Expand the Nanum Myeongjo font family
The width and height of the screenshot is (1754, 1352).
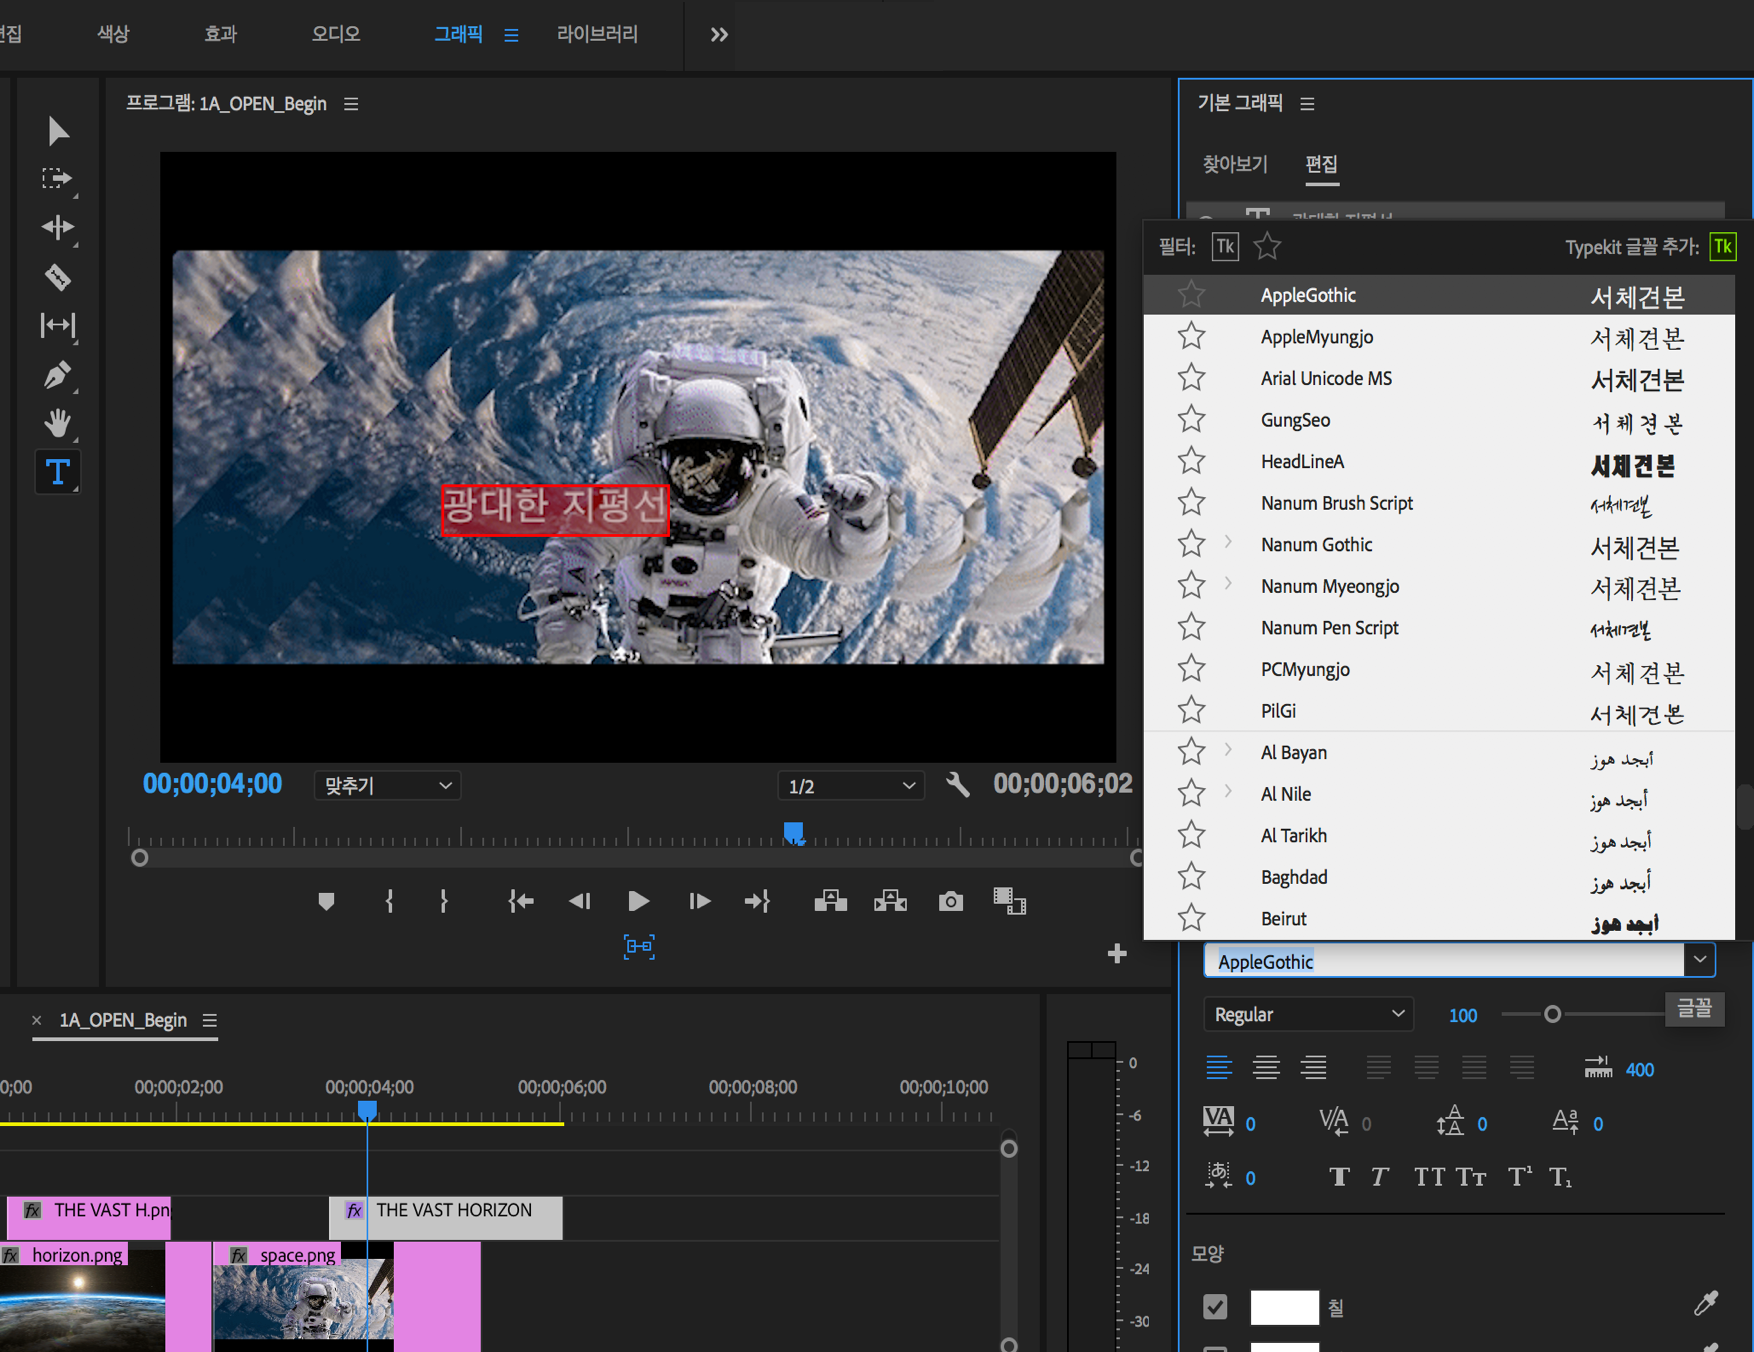pos(1228,585)
